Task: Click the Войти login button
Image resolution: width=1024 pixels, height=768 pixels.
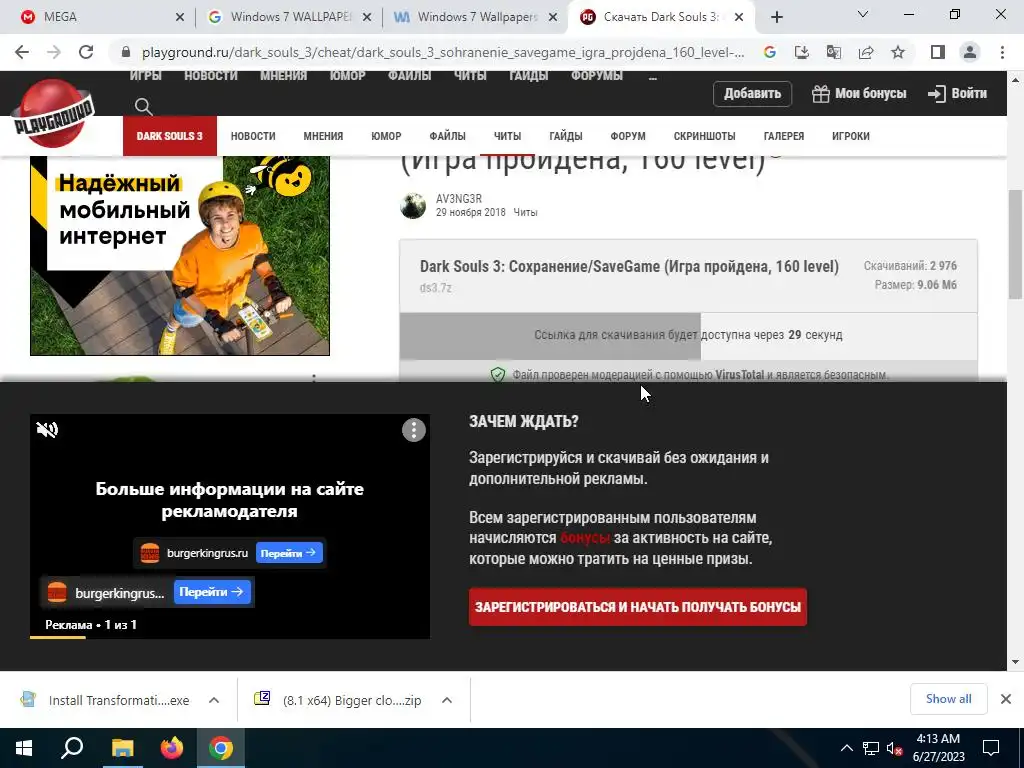Action: click(957, 93)
